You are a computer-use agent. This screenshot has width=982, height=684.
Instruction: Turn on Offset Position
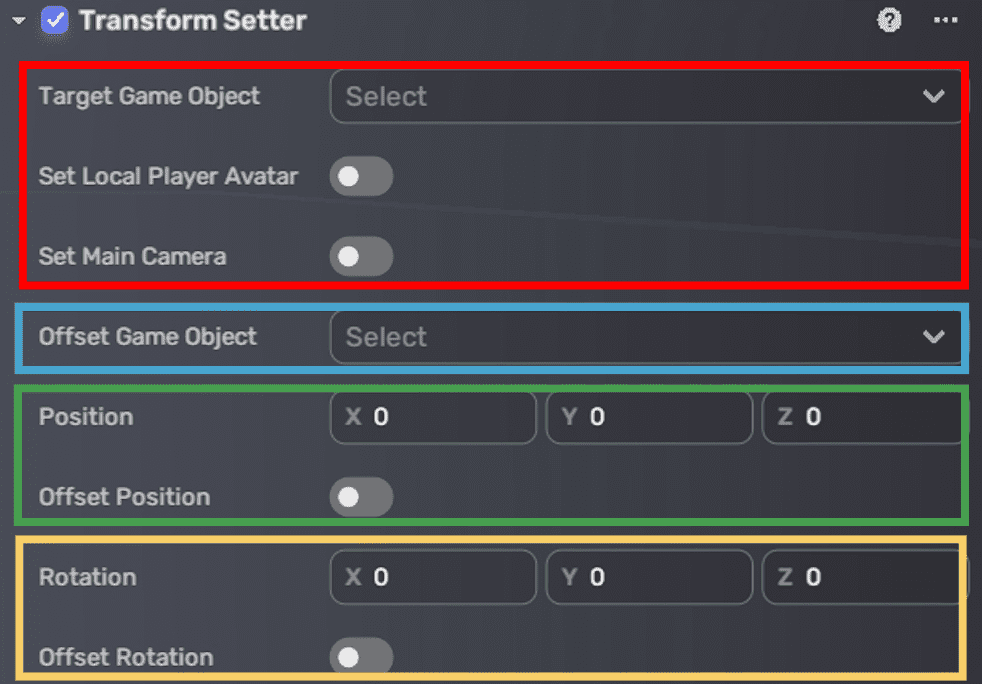361,497
